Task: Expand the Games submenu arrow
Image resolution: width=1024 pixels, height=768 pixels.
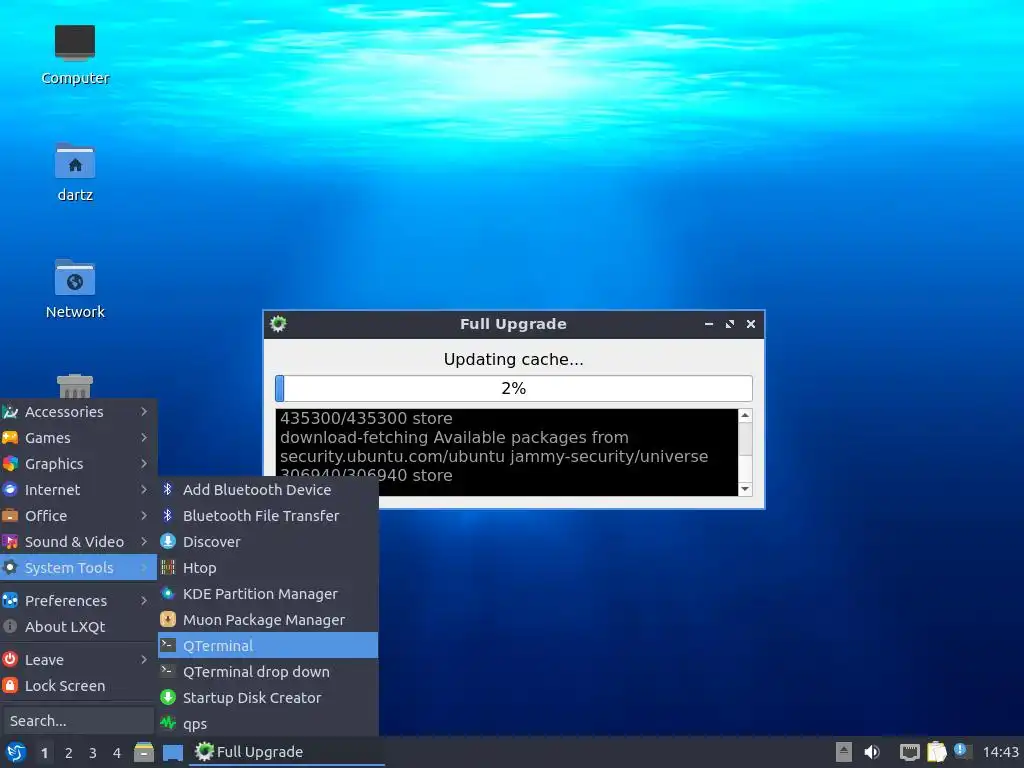Action: pos(144,438)
